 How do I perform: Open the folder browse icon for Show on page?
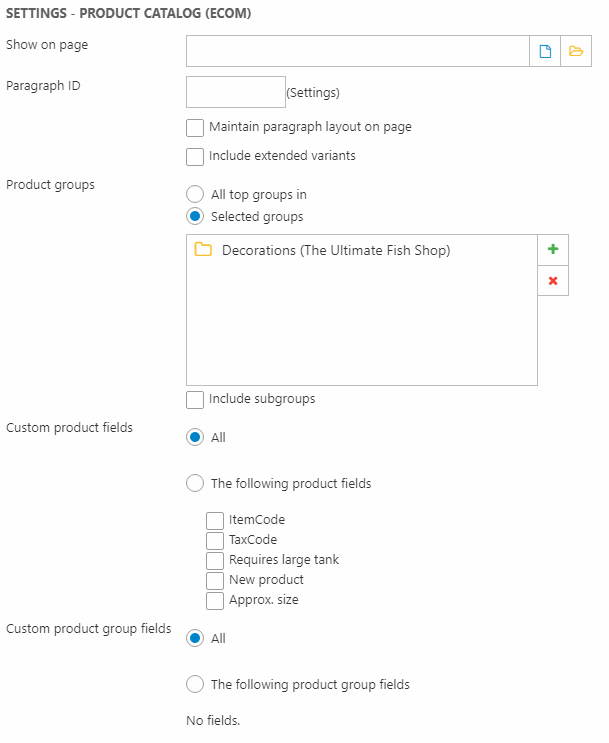575,51
